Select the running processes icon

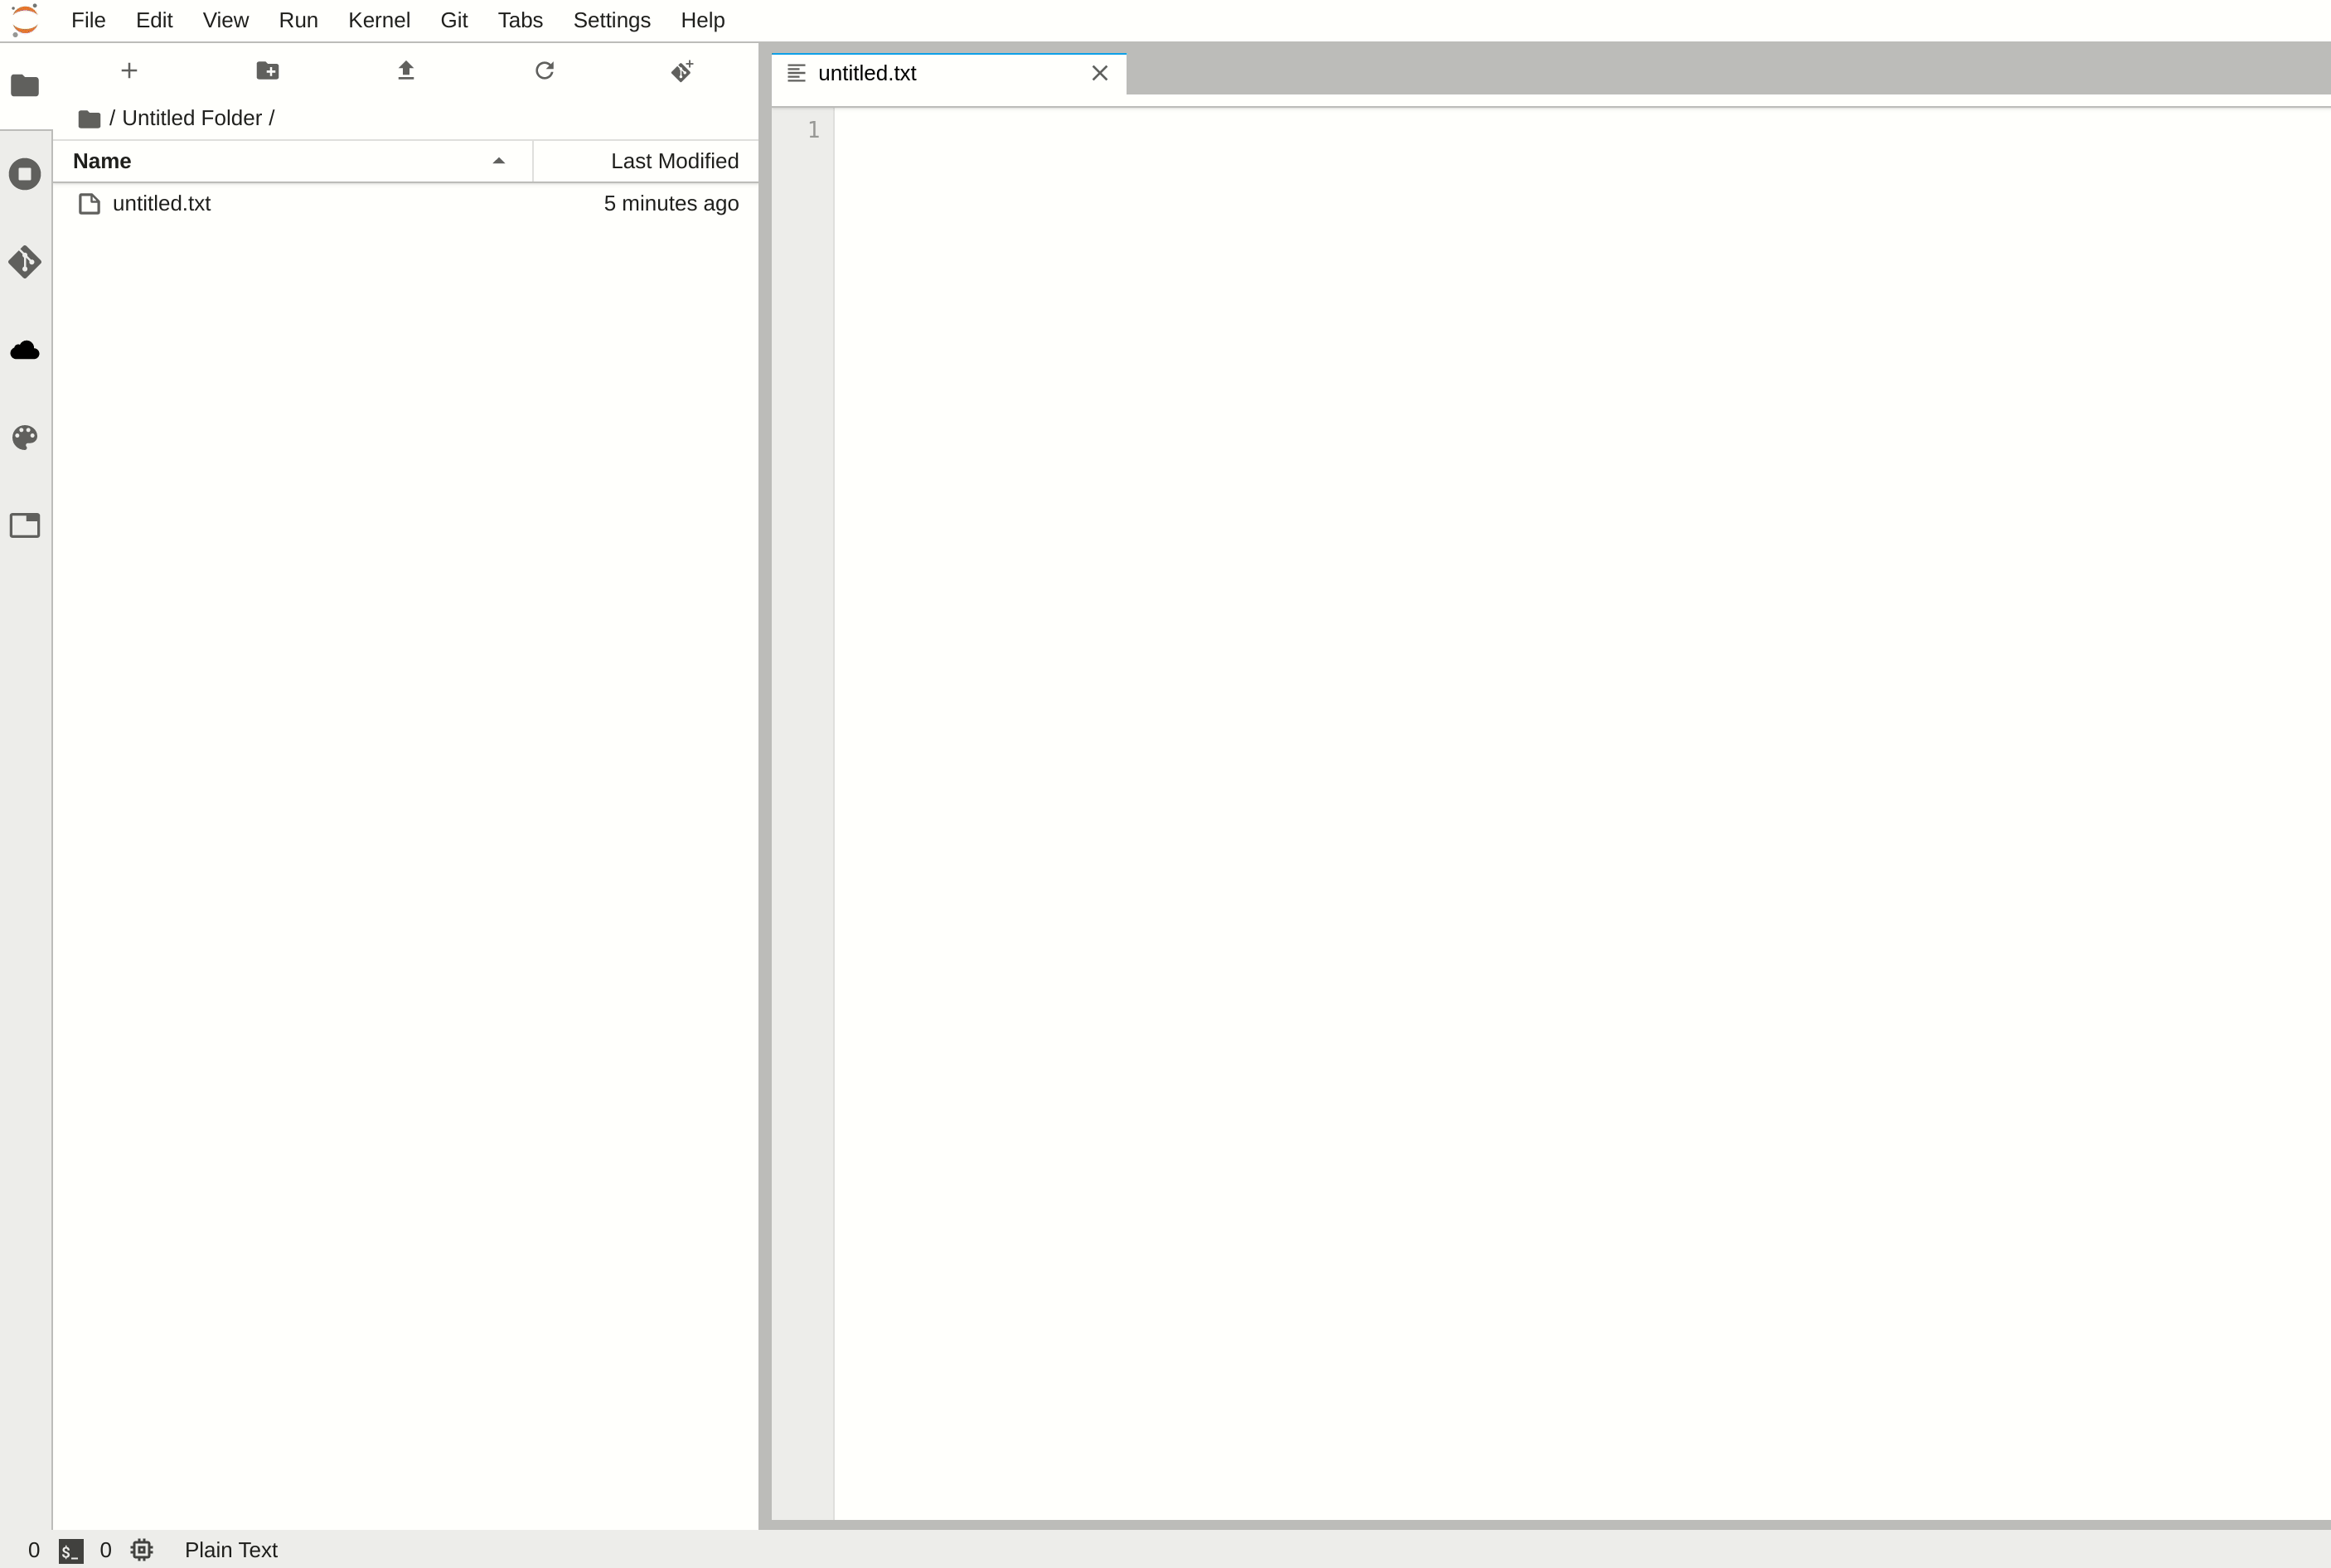click(25, 173)
